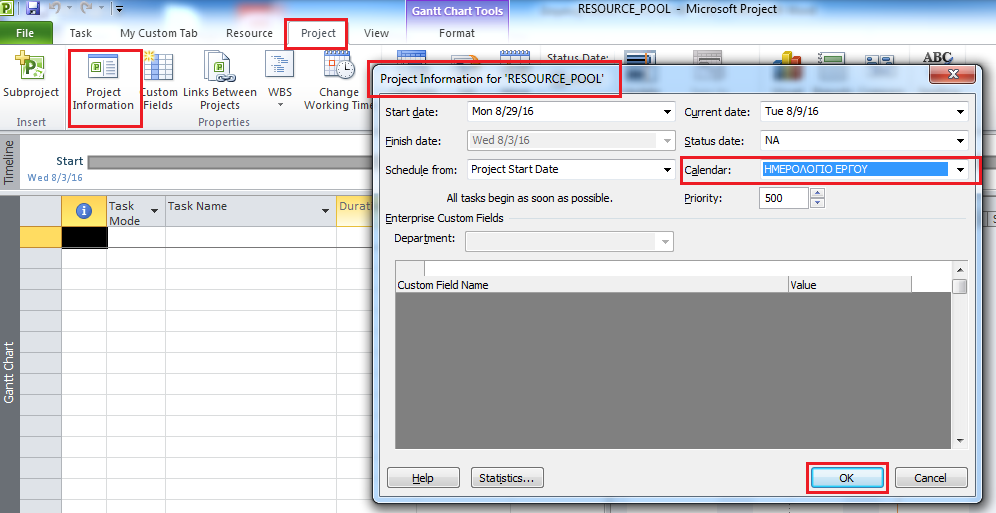Decrease Priority with the down spinner
Screen dimensions: 996x513
coord(818,203)
